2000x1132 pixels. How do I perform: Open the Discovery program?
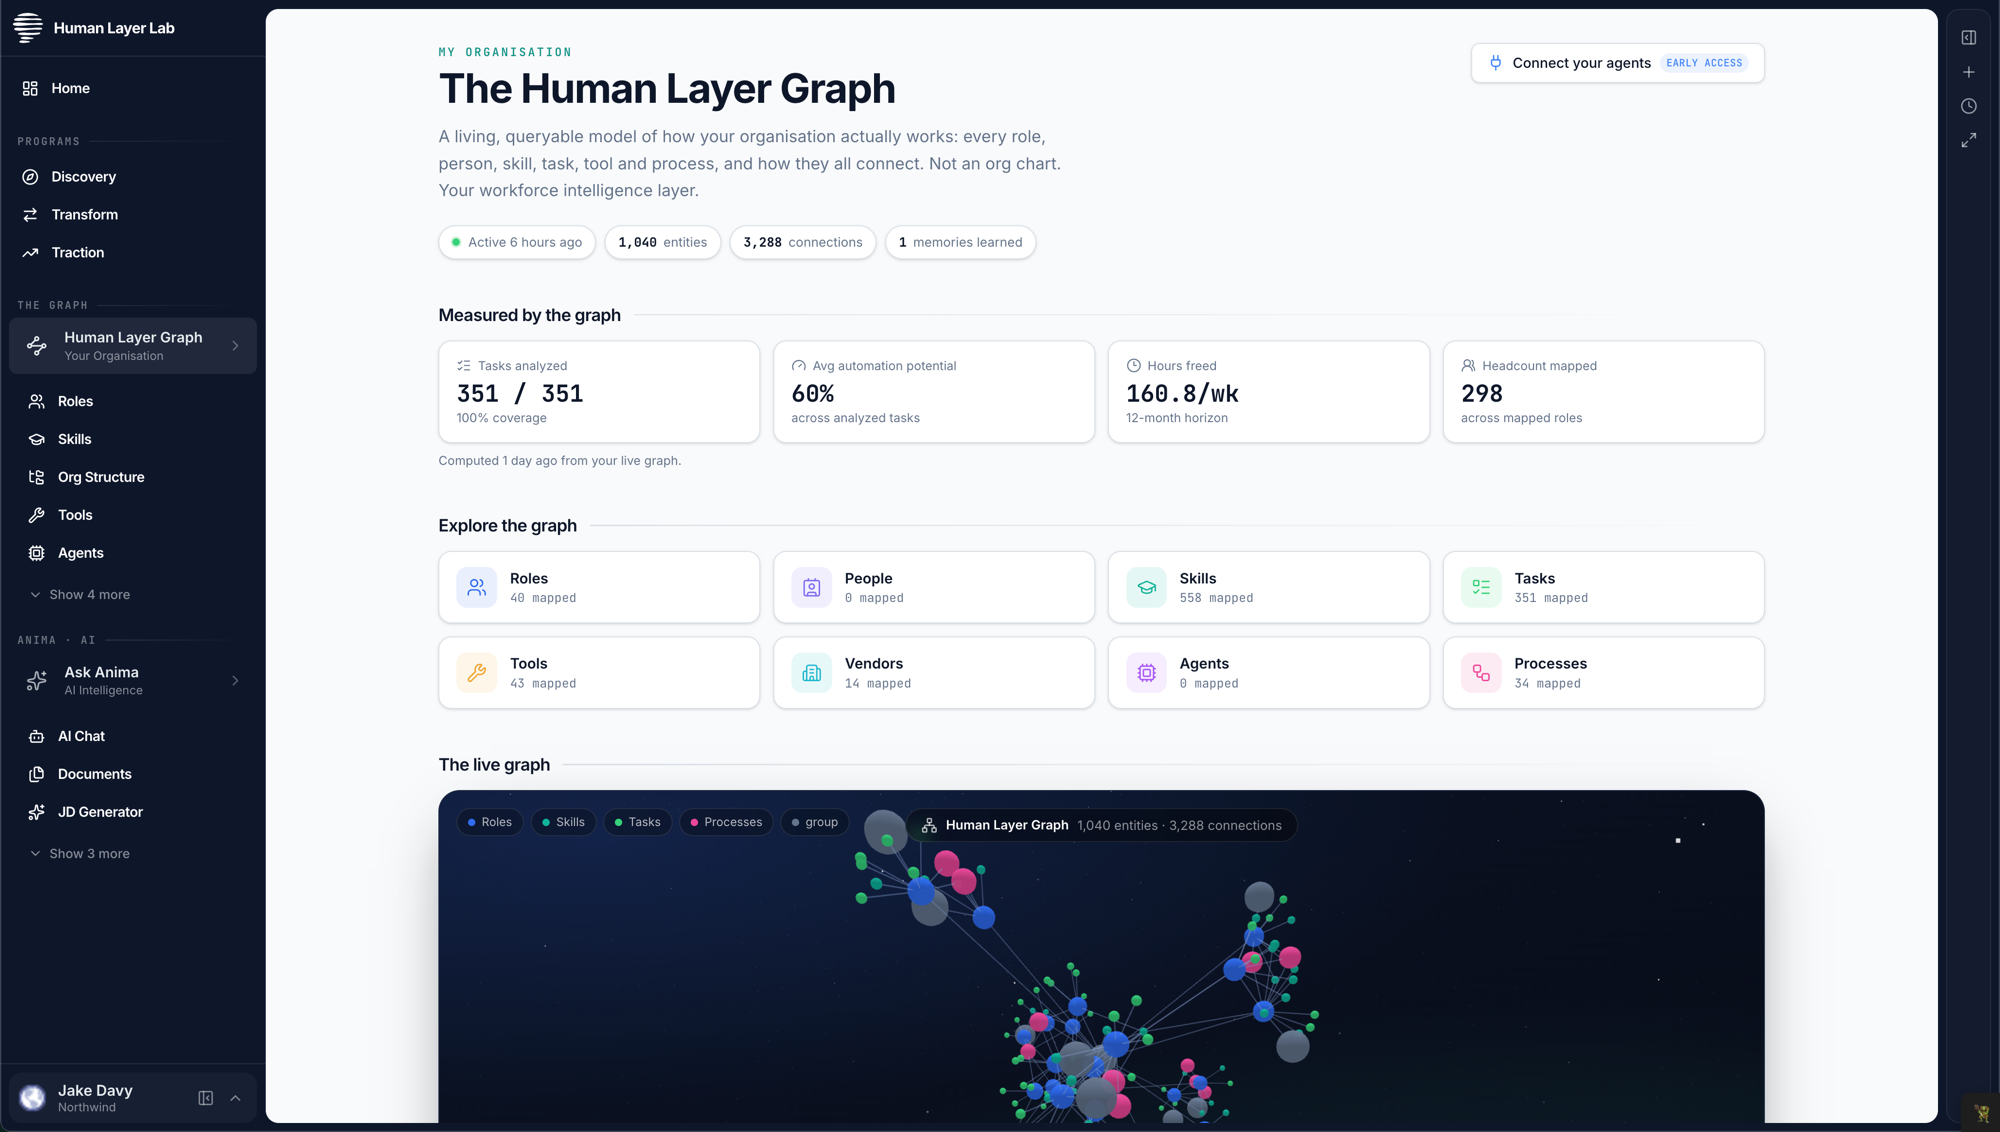tap(133, 177)
